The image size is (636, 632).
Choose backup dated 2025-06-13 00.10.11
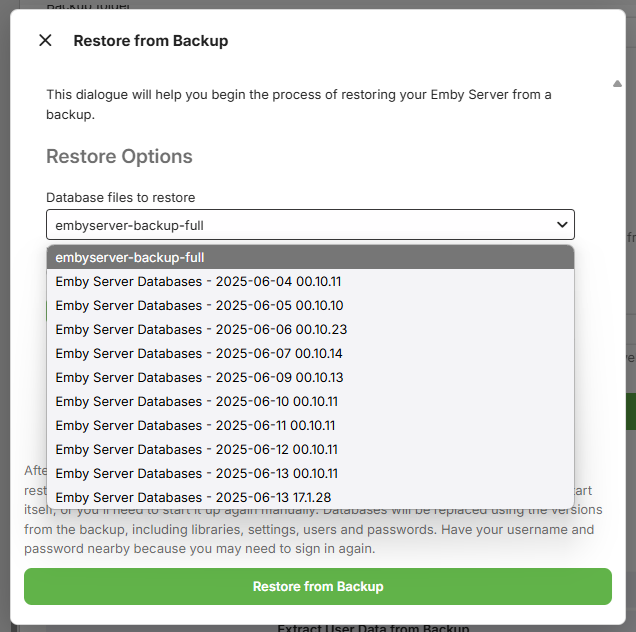click(310, 473)
